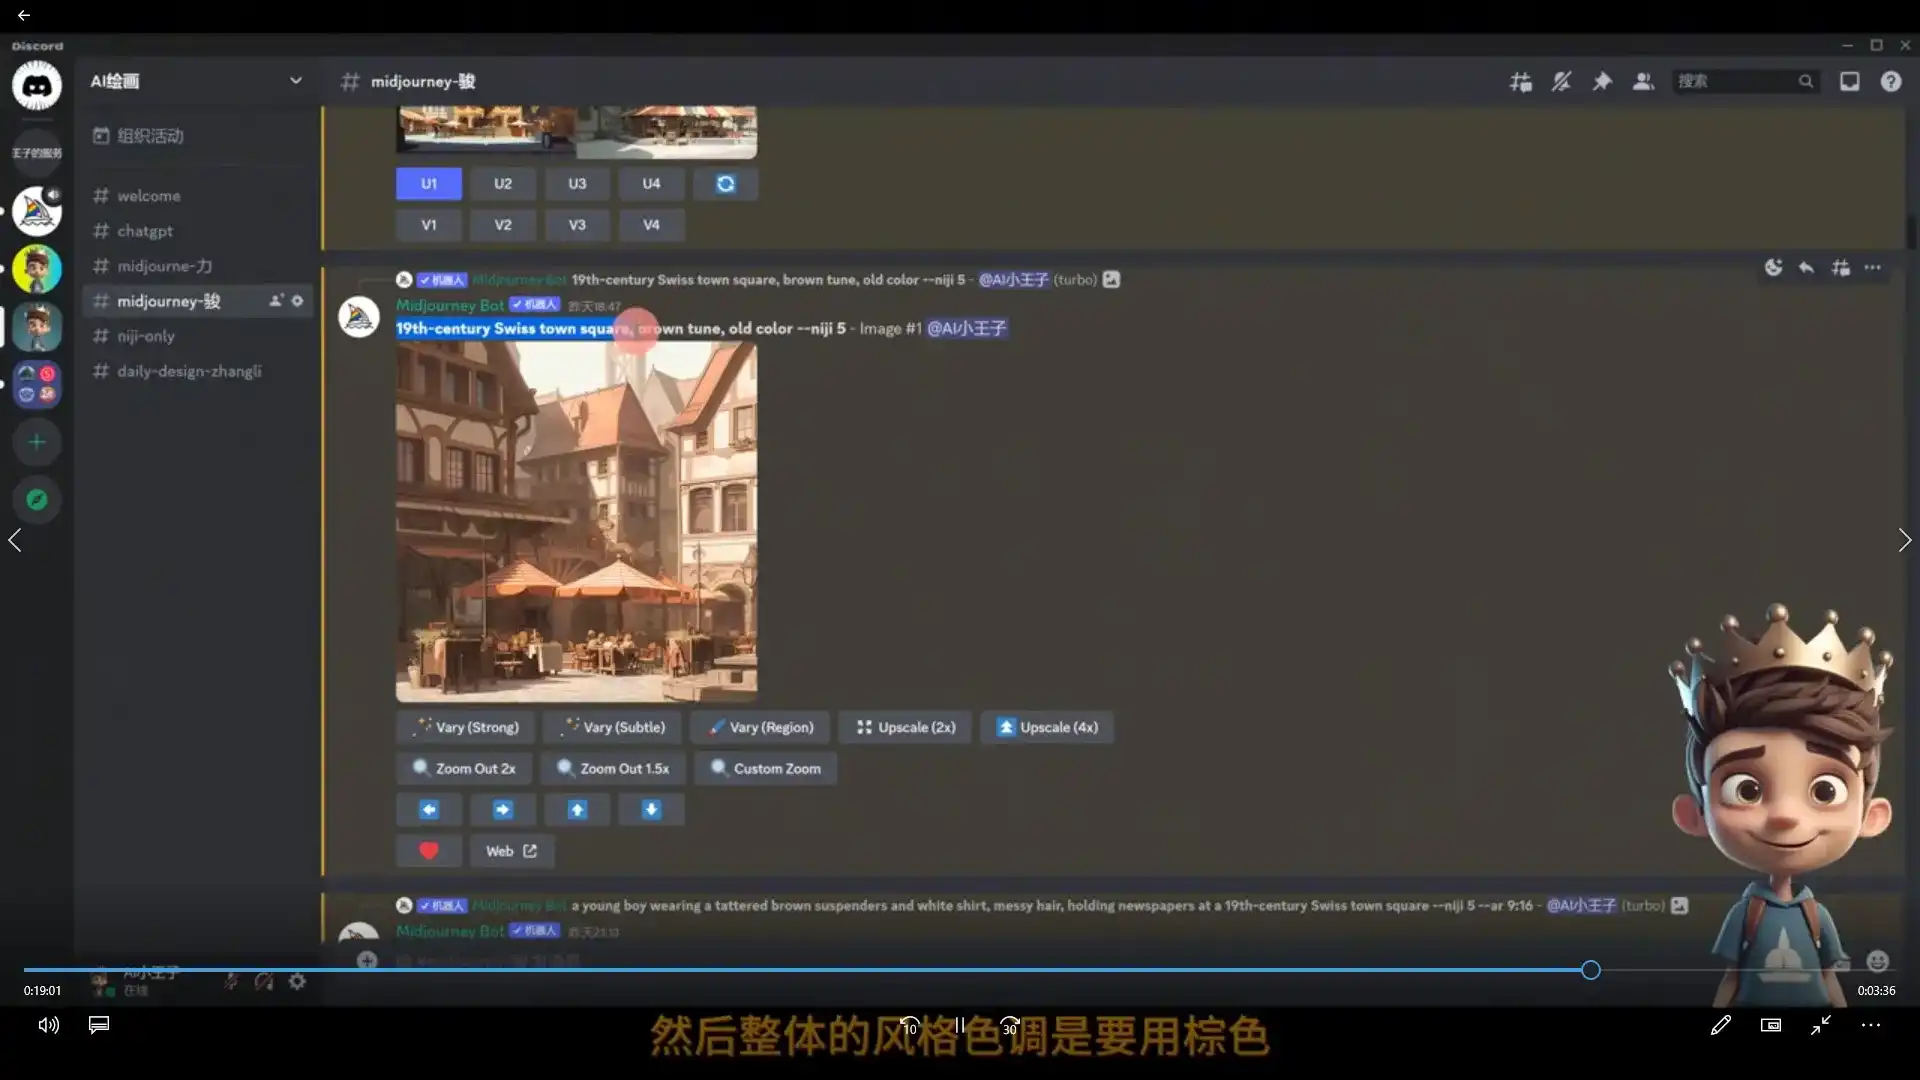
Task: Mute the video volume
Action: point(47,1024)
